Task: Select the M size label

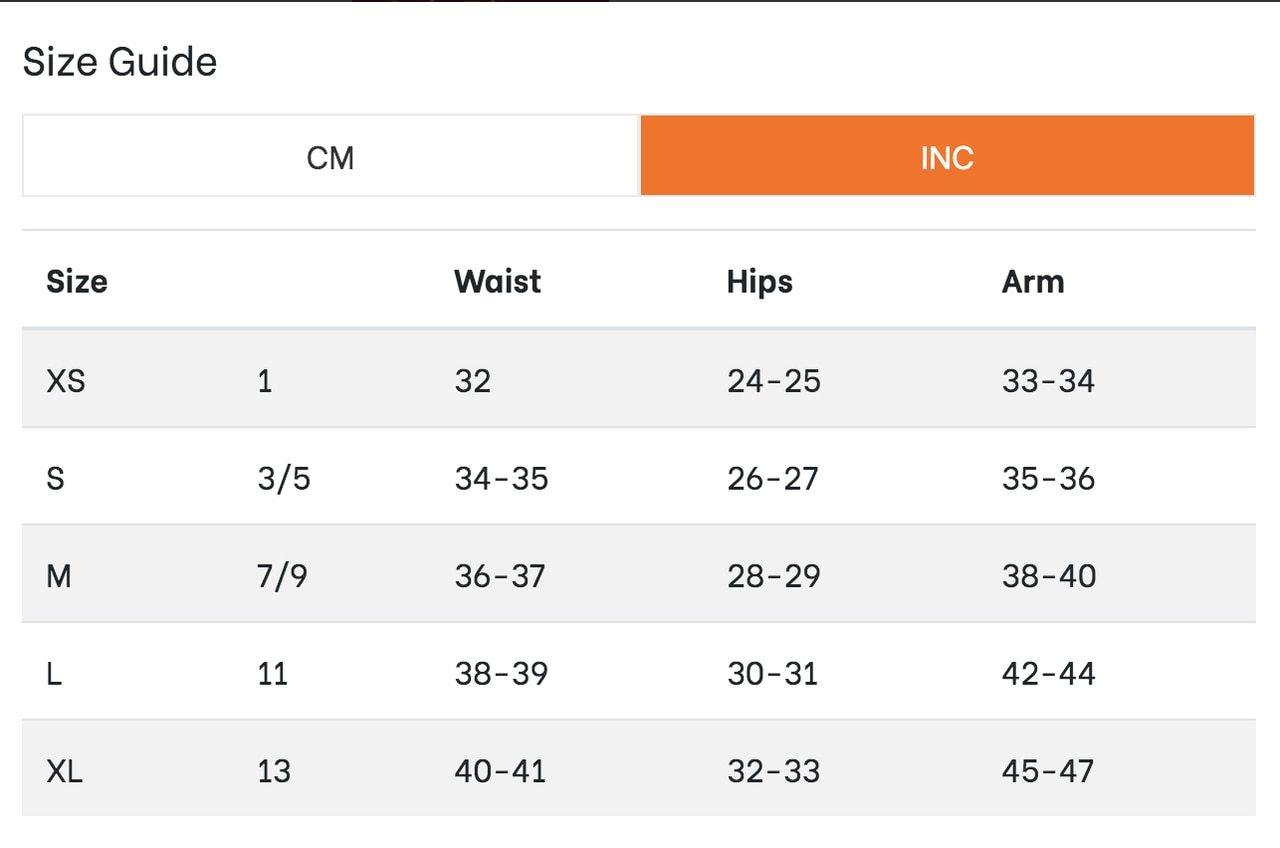Action: [59, 576]
